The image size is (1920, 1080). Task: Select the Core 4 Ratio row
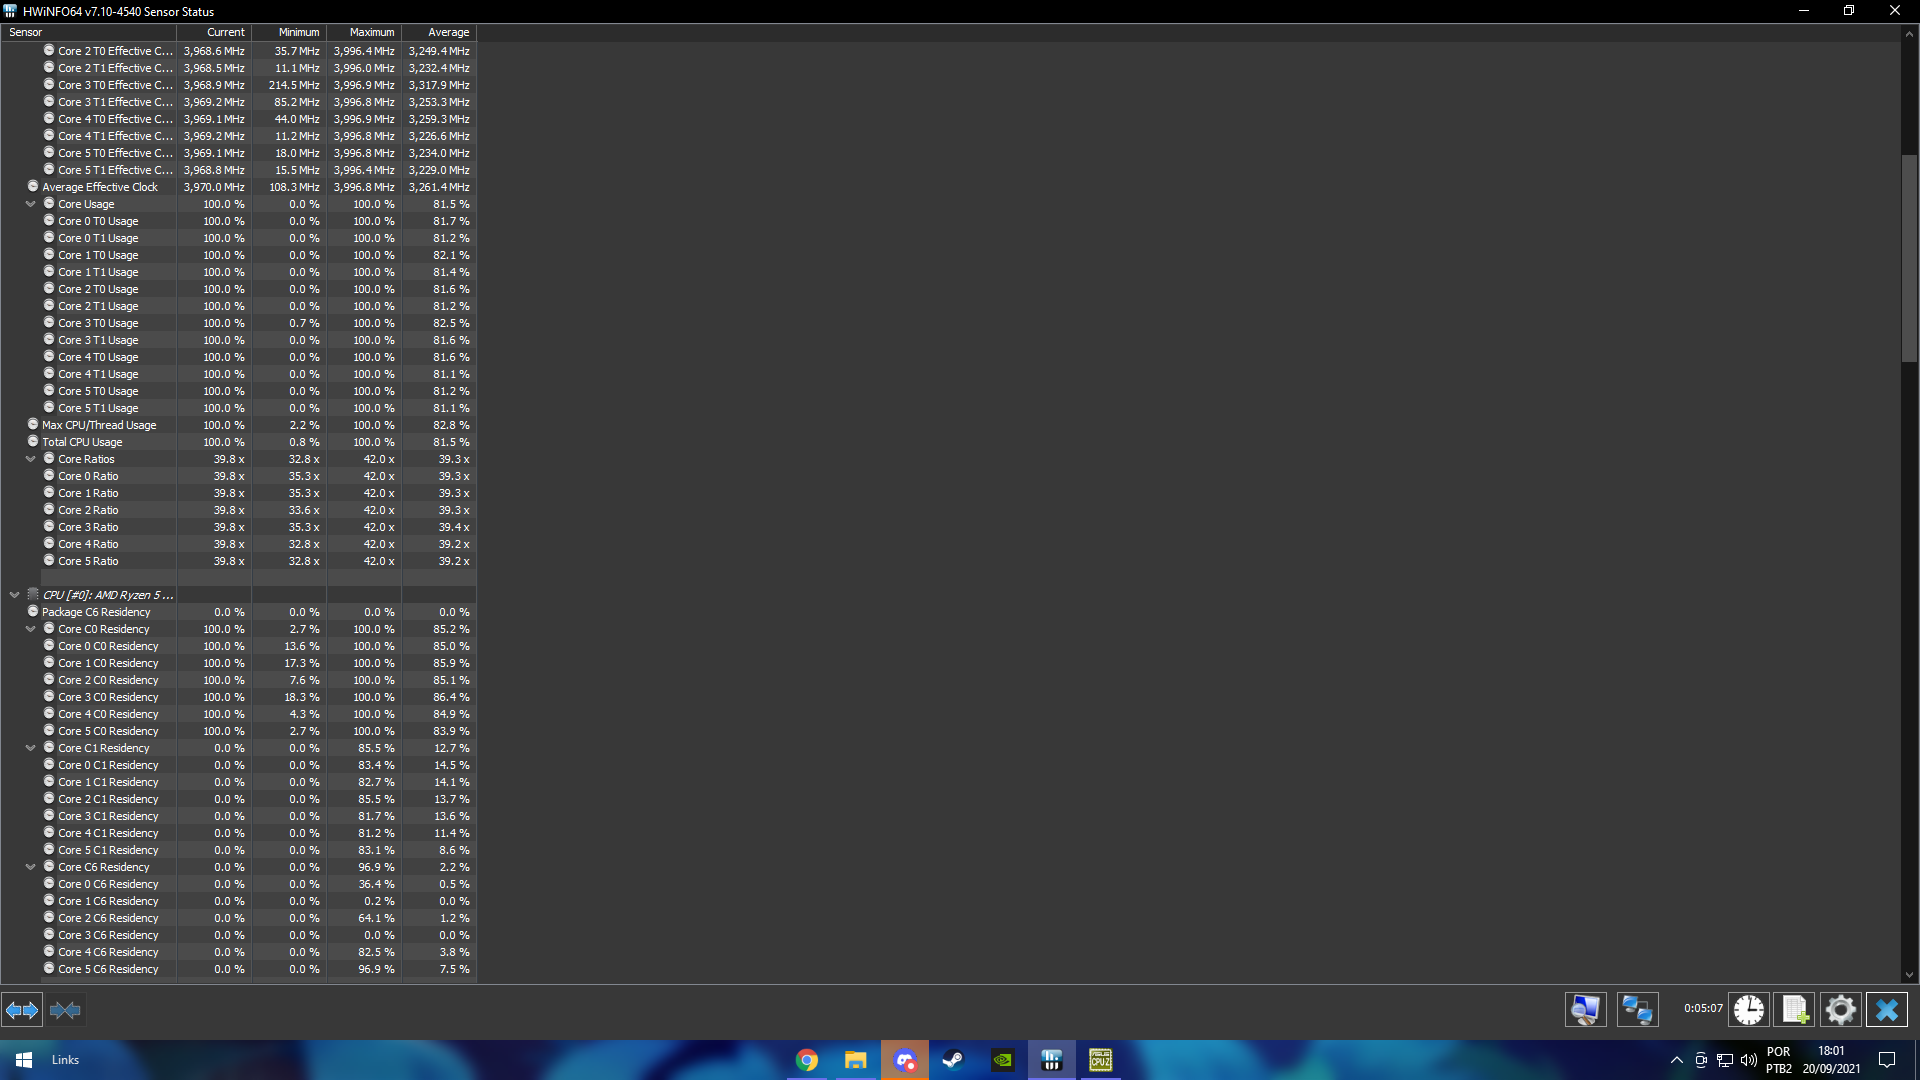(x=238, y=544)
